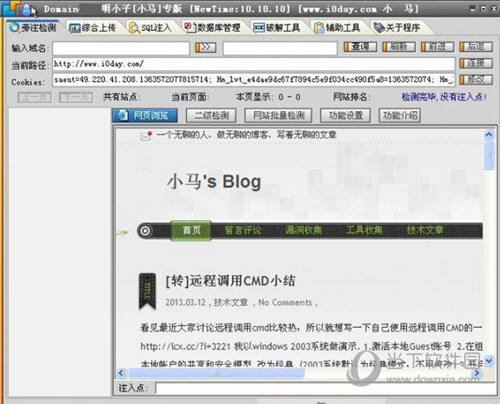Image resolution: width=500 pixels, height=404 pixels.
Task: Click the mail envelope icon by the tagline
Action: (x=146, y=135)
